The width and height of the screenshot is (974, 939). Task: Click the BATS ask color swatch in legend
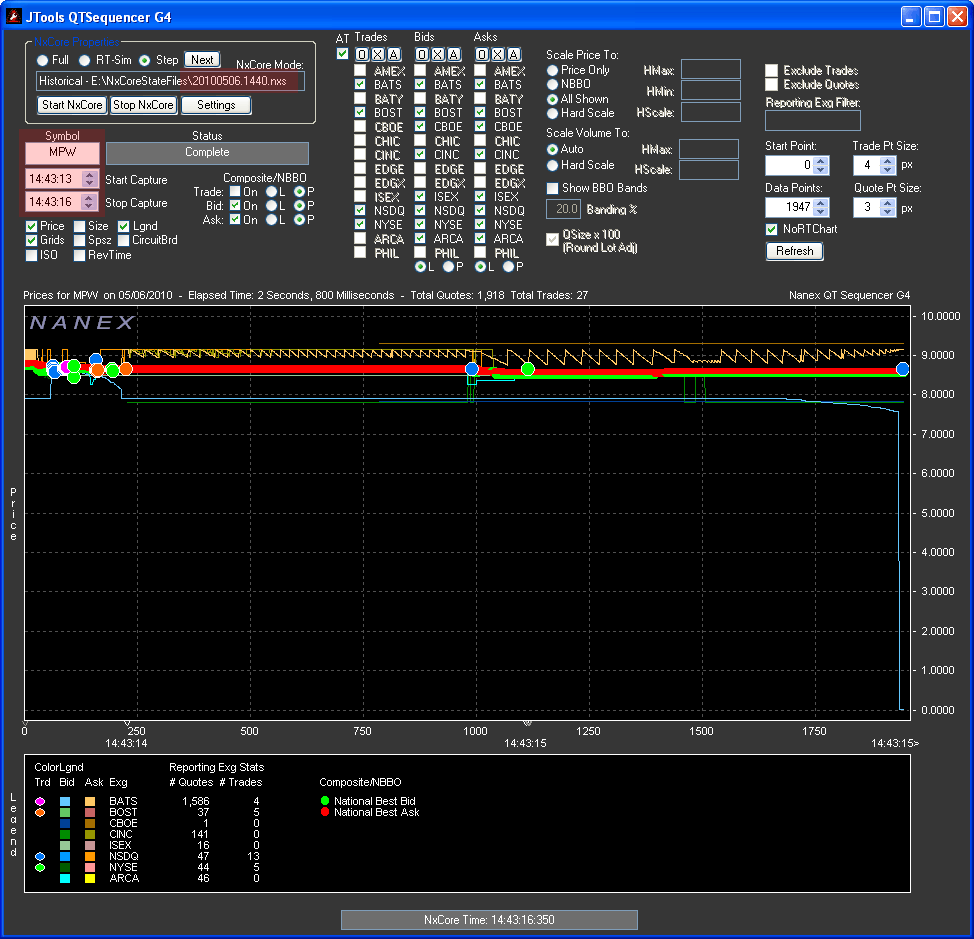tap(90, 802)
